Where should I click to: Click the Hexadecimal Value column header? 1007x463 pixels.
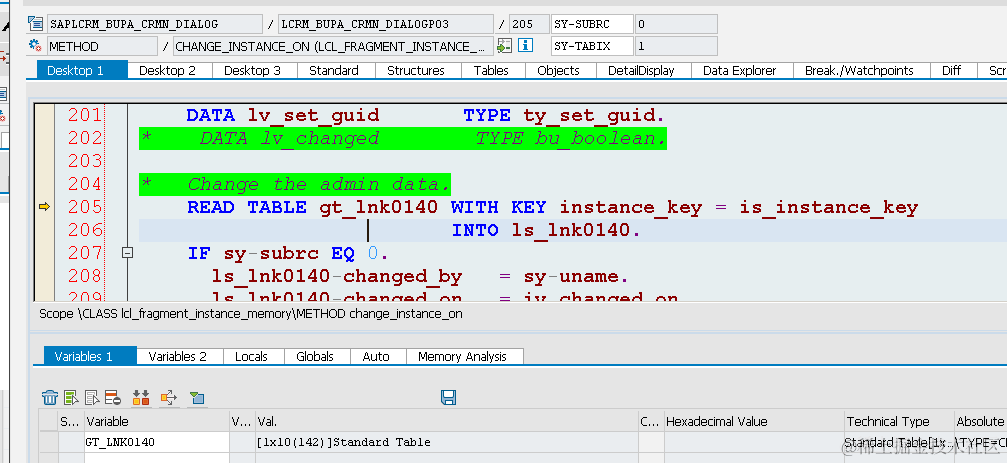(x=754, y=422)
